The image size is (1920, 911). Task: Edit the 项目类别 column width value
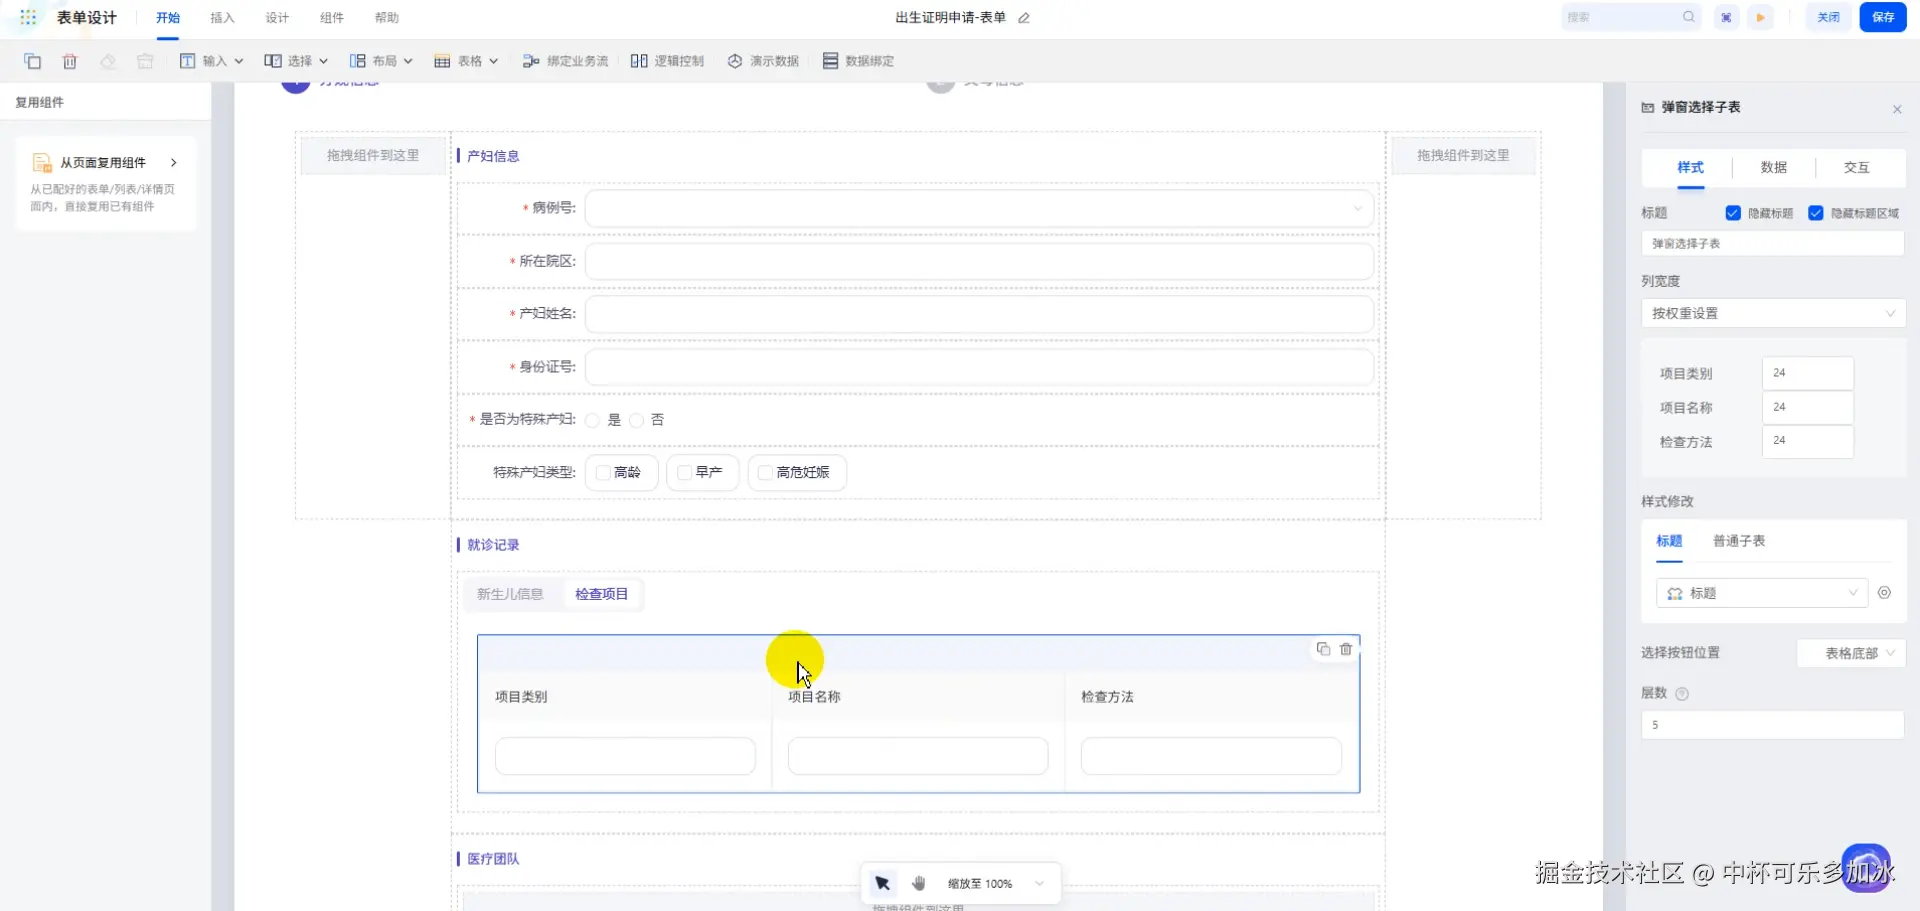coord(1808,373)
